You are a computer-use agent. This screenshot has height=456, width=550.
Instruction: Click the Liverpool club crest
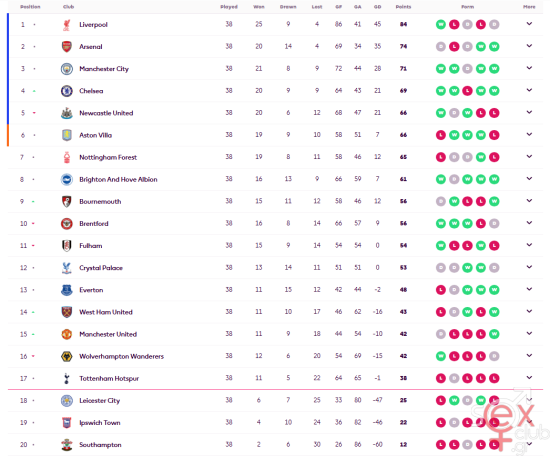67,25
